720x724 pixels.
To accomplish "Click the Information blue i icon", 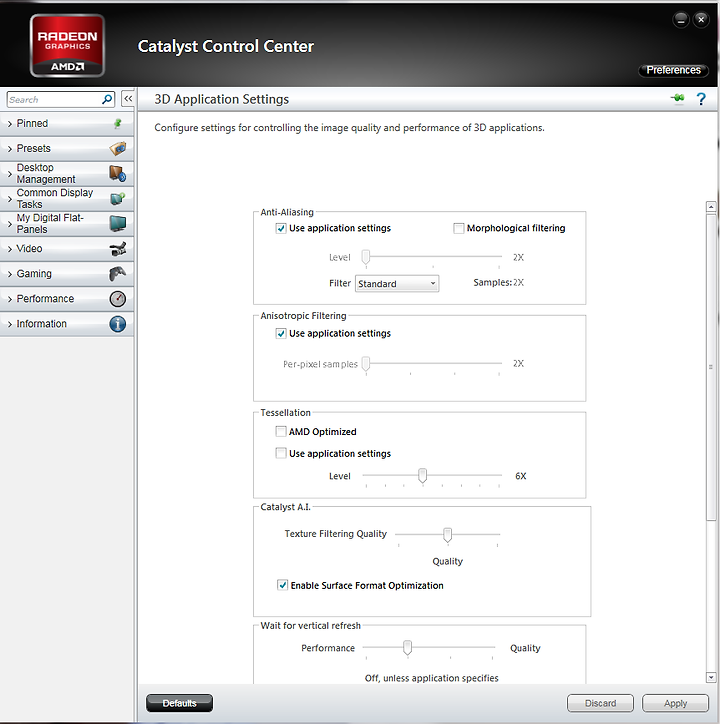I will coord(118,324).
